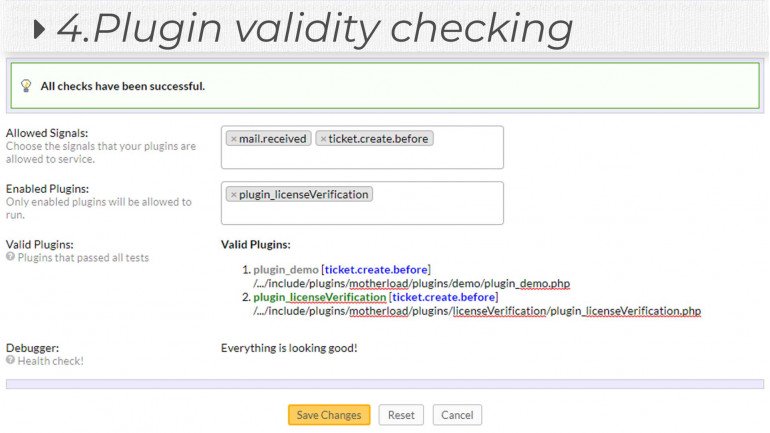This screenshot has width=770, height=433.
Task: Click the Enabled Plugins label
Action: [47, 189]
